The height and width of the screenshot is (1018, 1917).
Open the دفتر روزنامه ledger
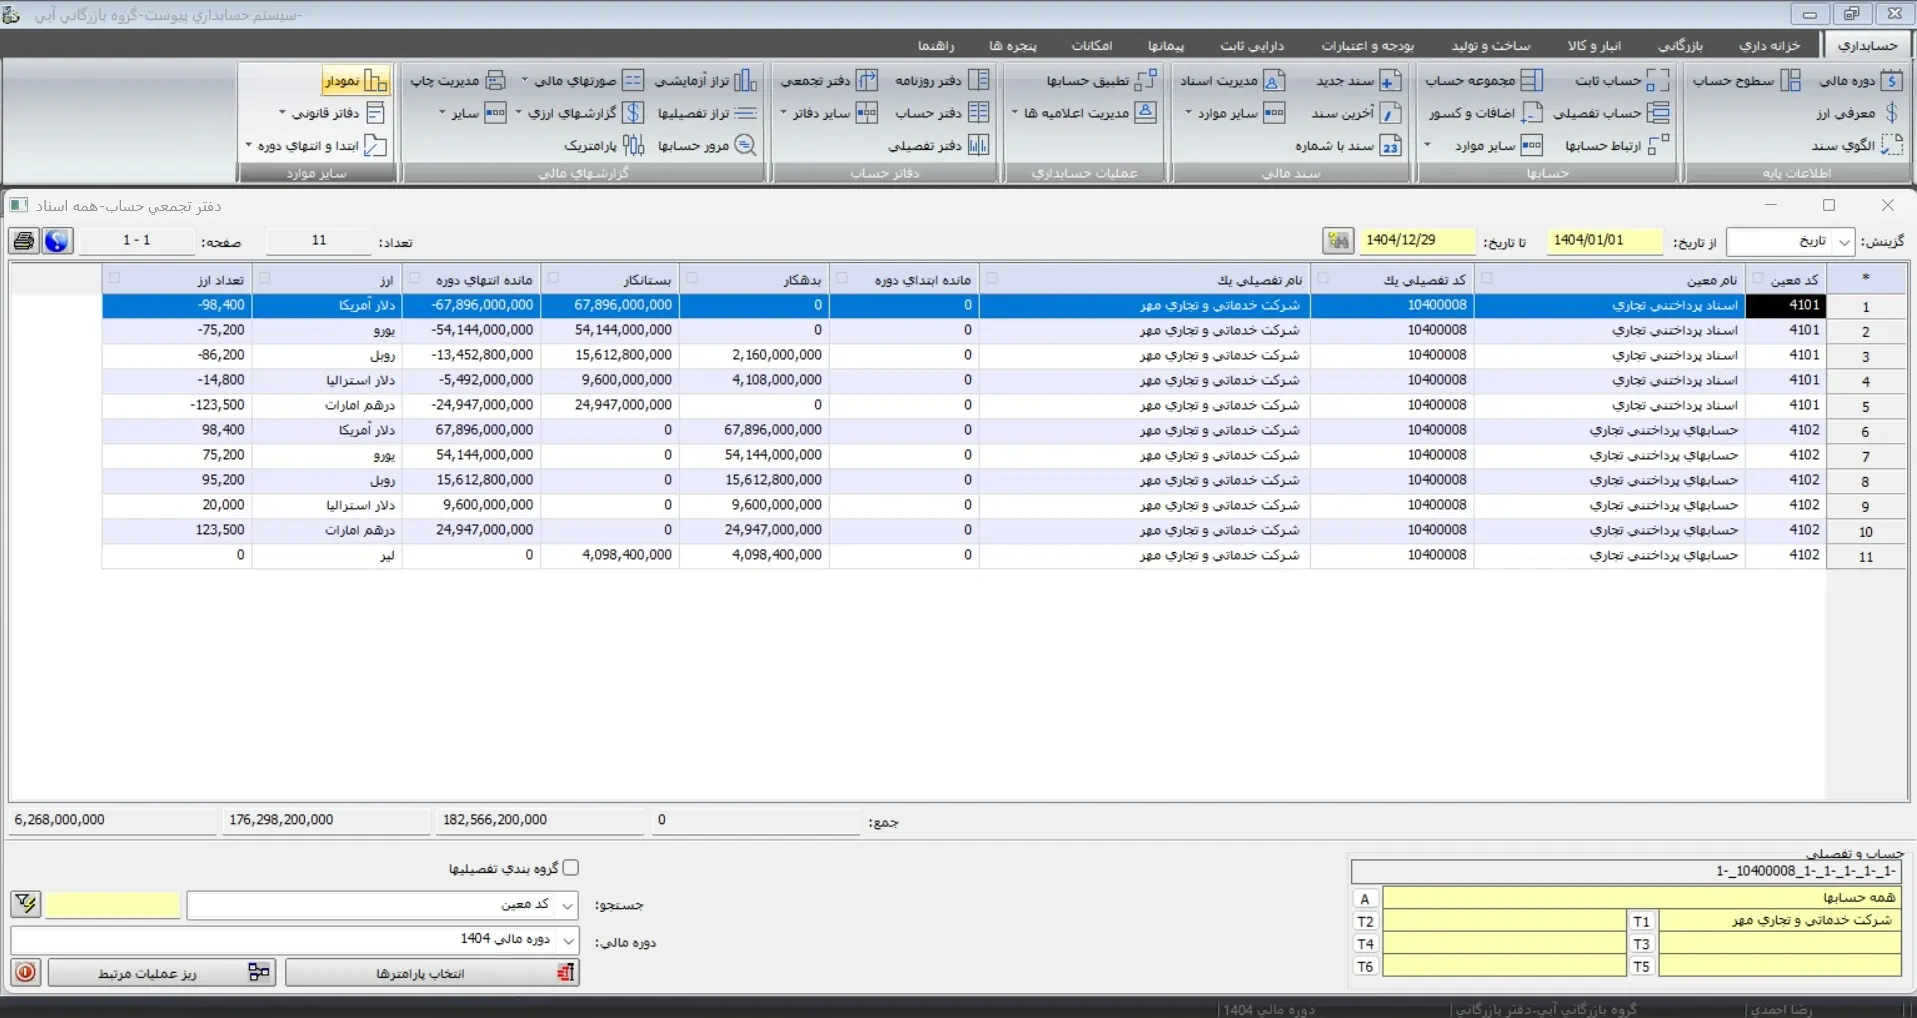point(941,81)
